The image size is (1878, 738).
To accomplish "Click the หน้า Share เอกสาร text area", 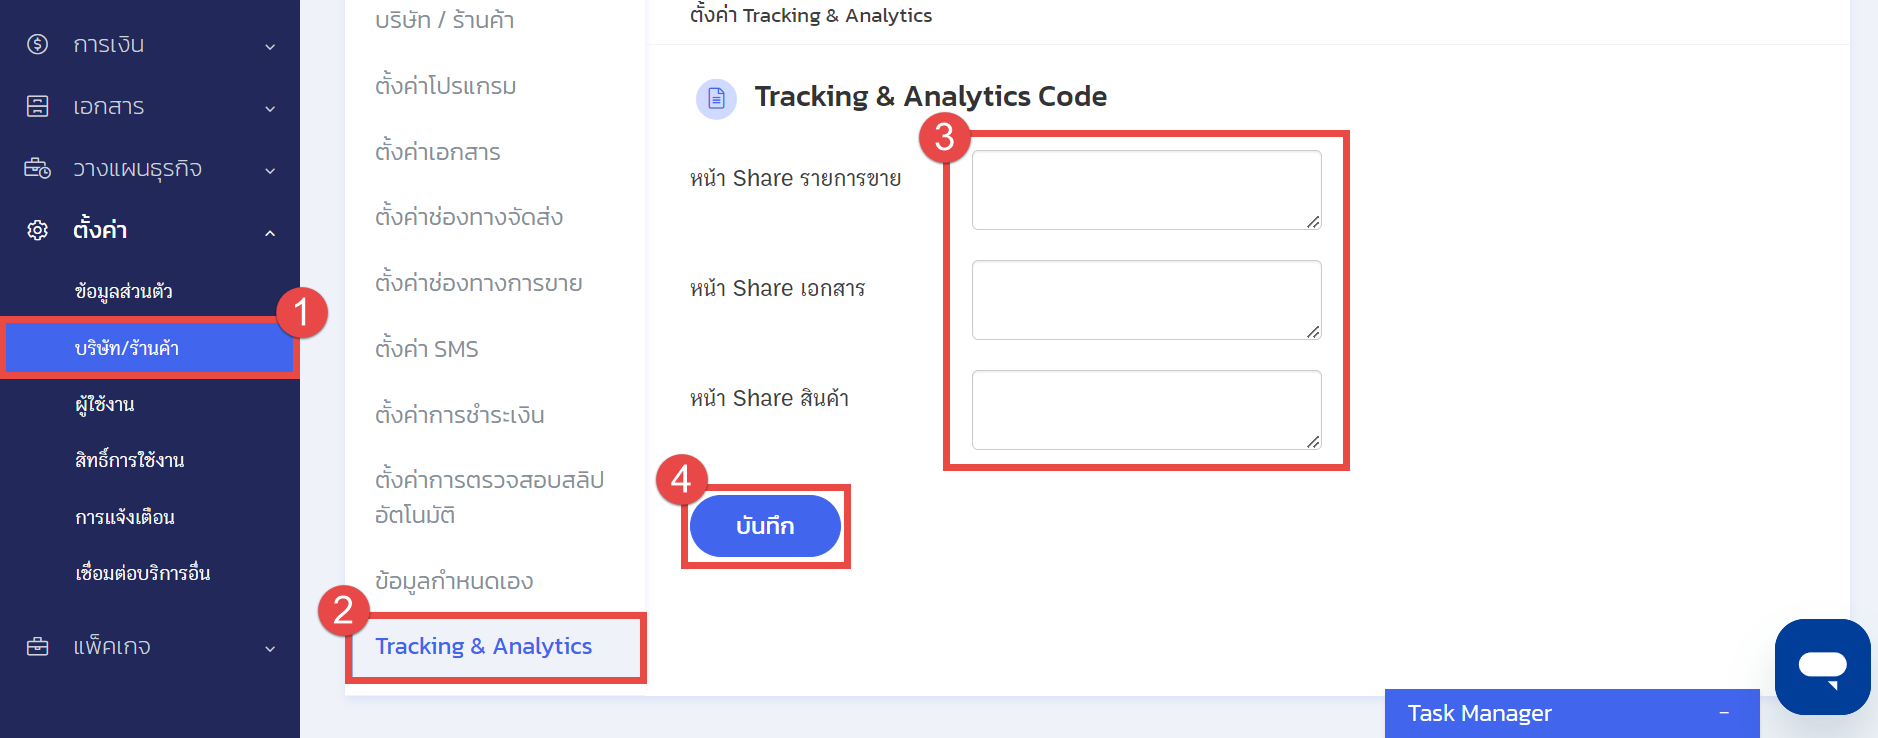I will coord(1147,300).
